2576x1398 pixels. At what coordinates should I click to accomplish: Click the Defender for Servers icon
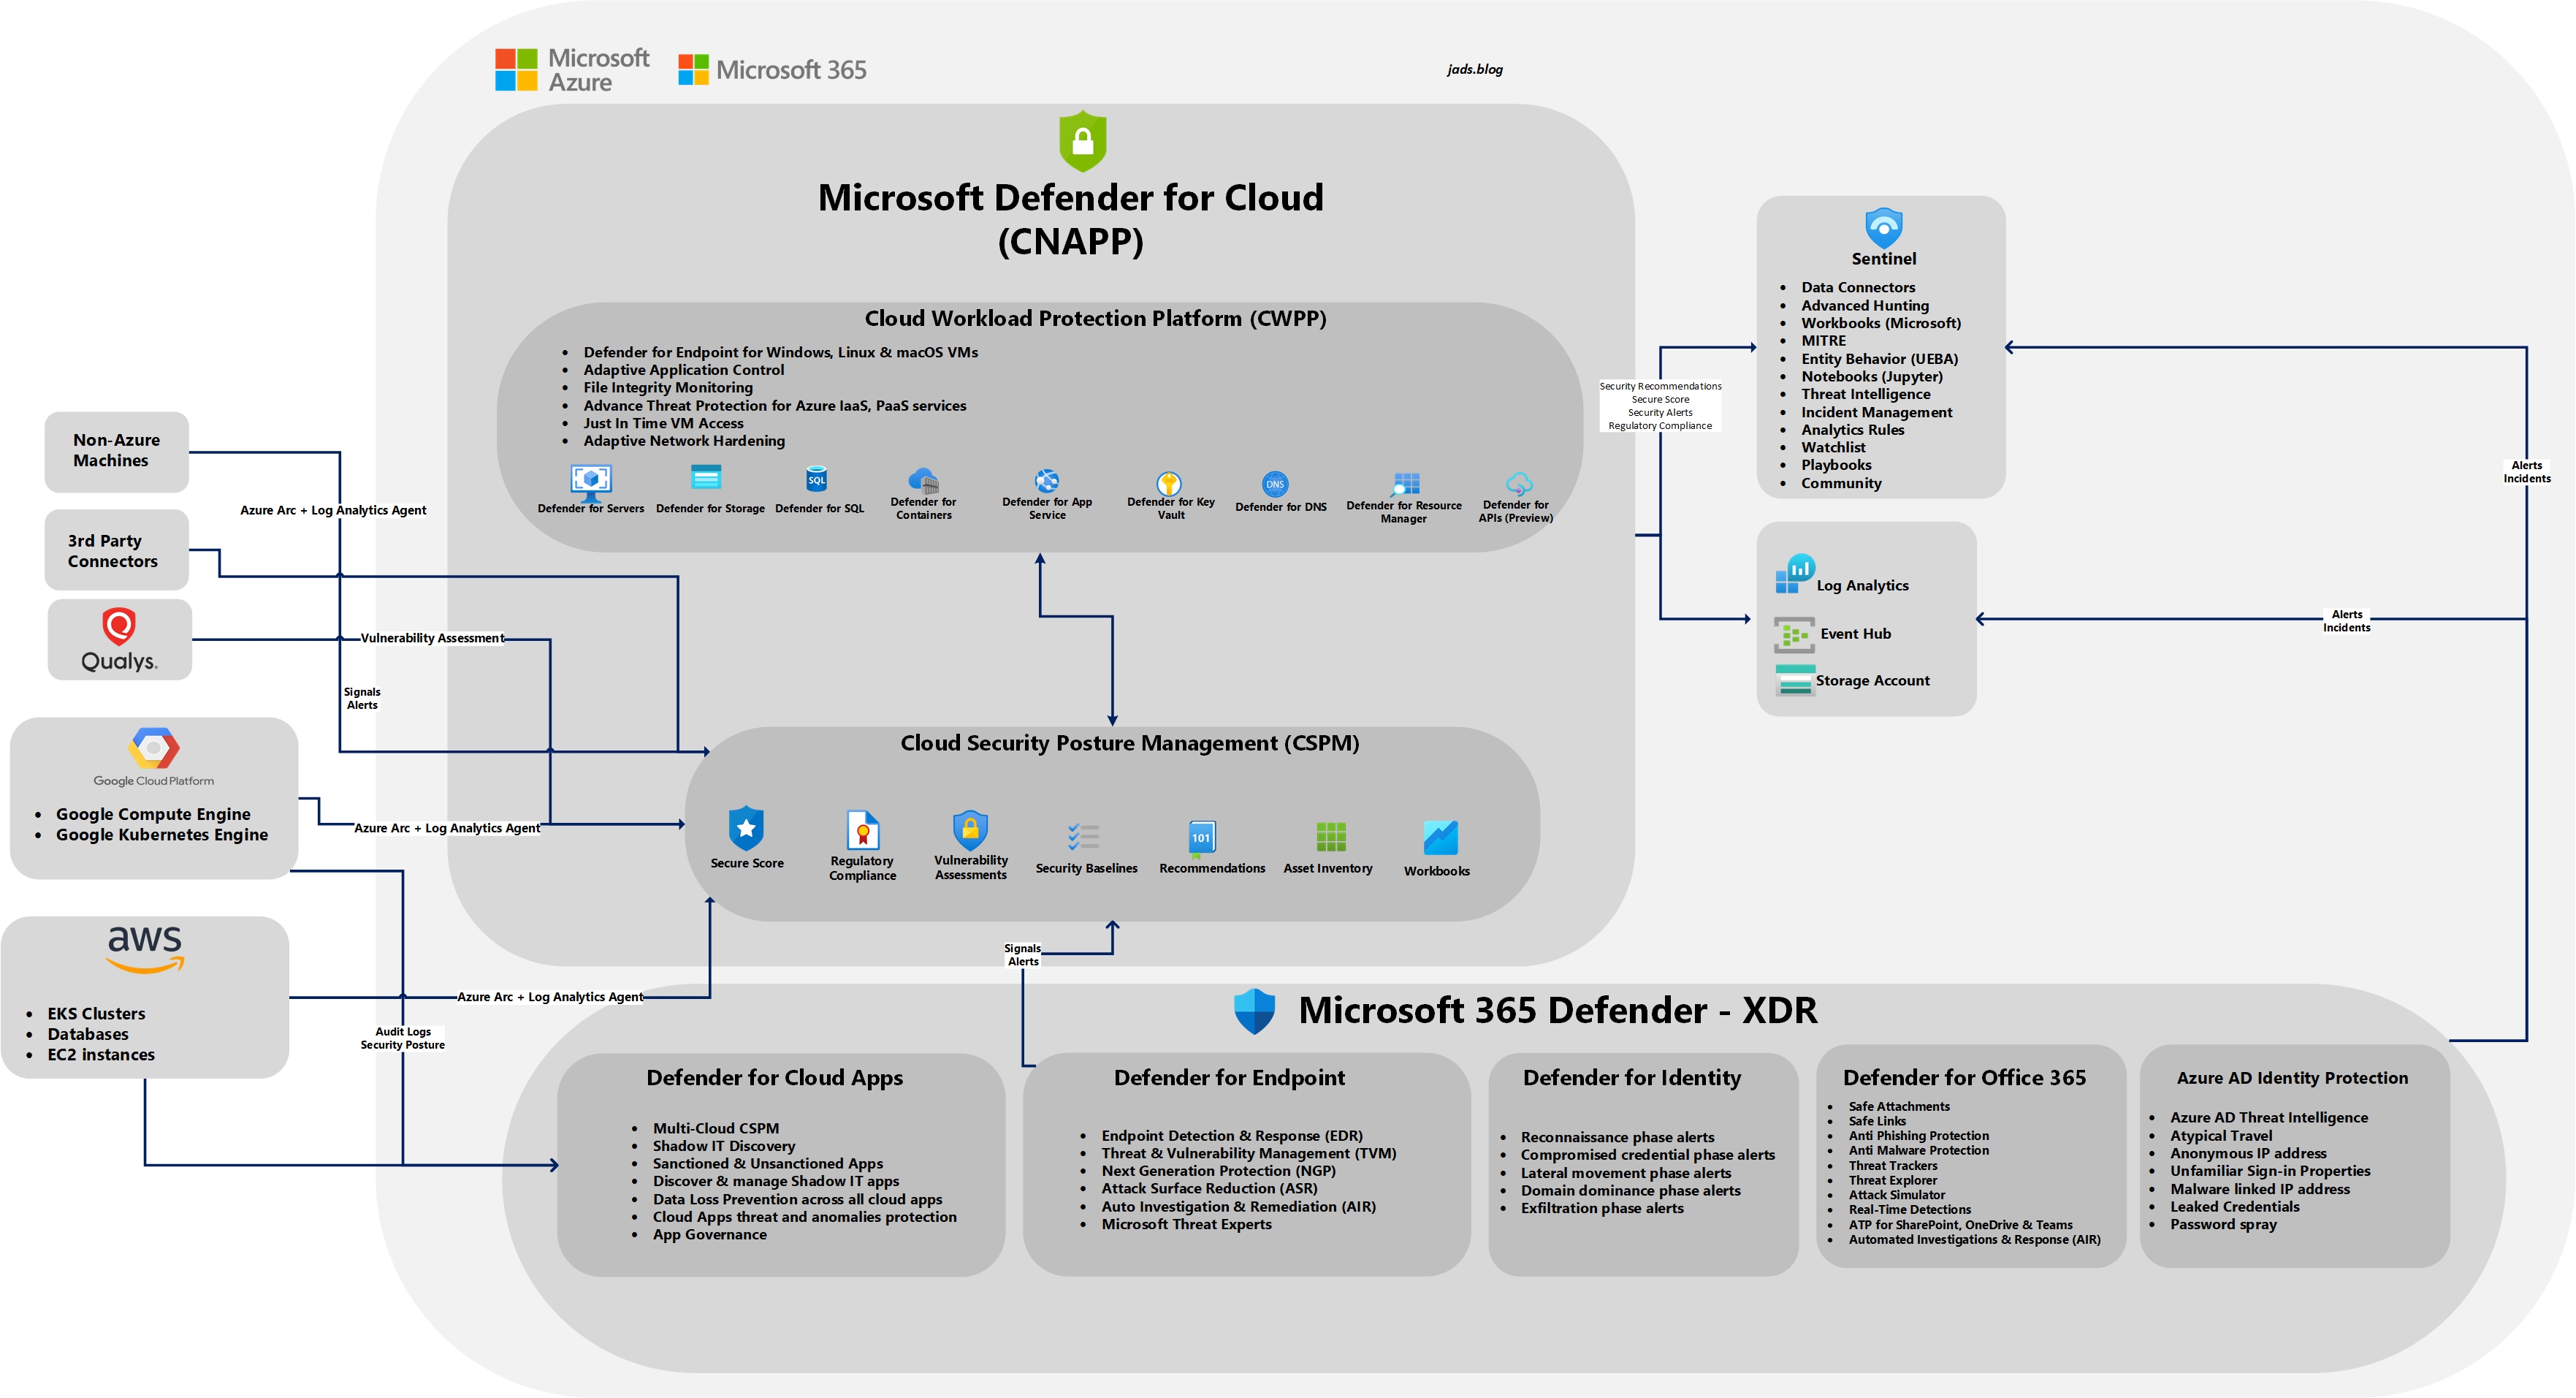pos(590,481)
